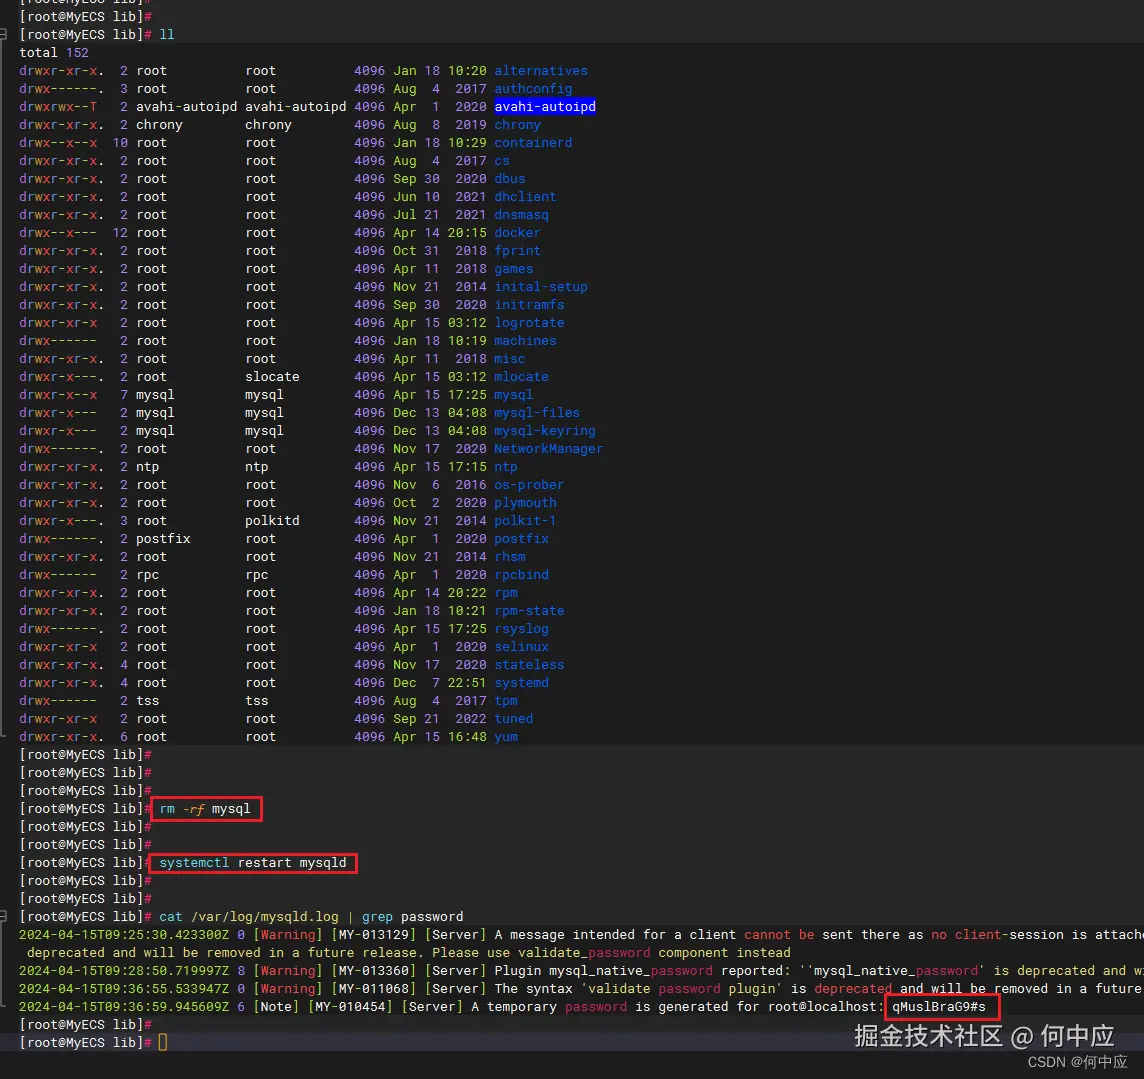Click the 'polkit-1' directory name
The image size is (1144, 1079).
tap(525, 520)
